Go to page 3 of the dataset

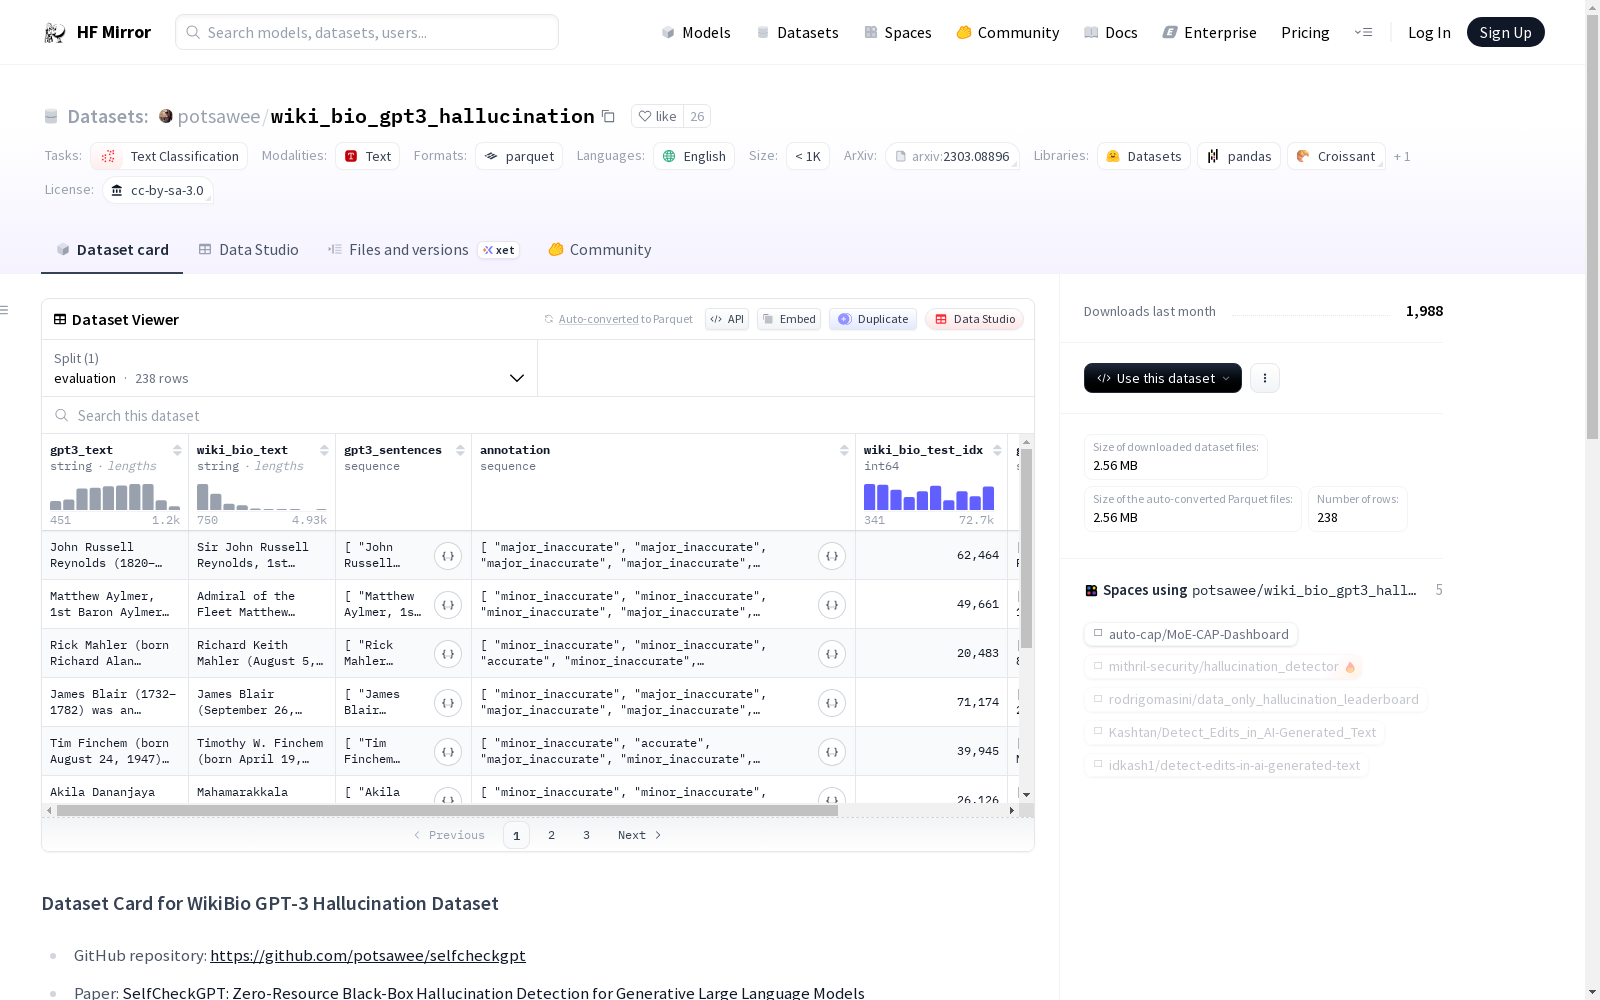point(586,835)
